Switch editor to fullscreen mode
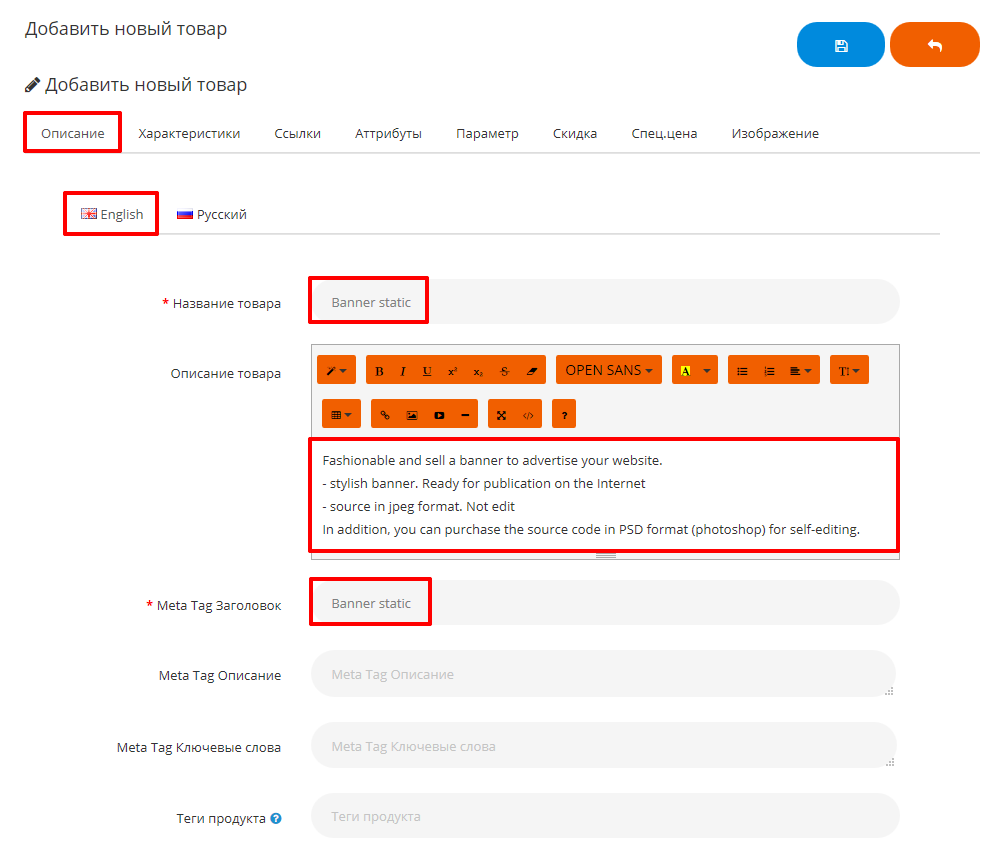This screenshot has width=995, height=865. [x=501, y=414]
